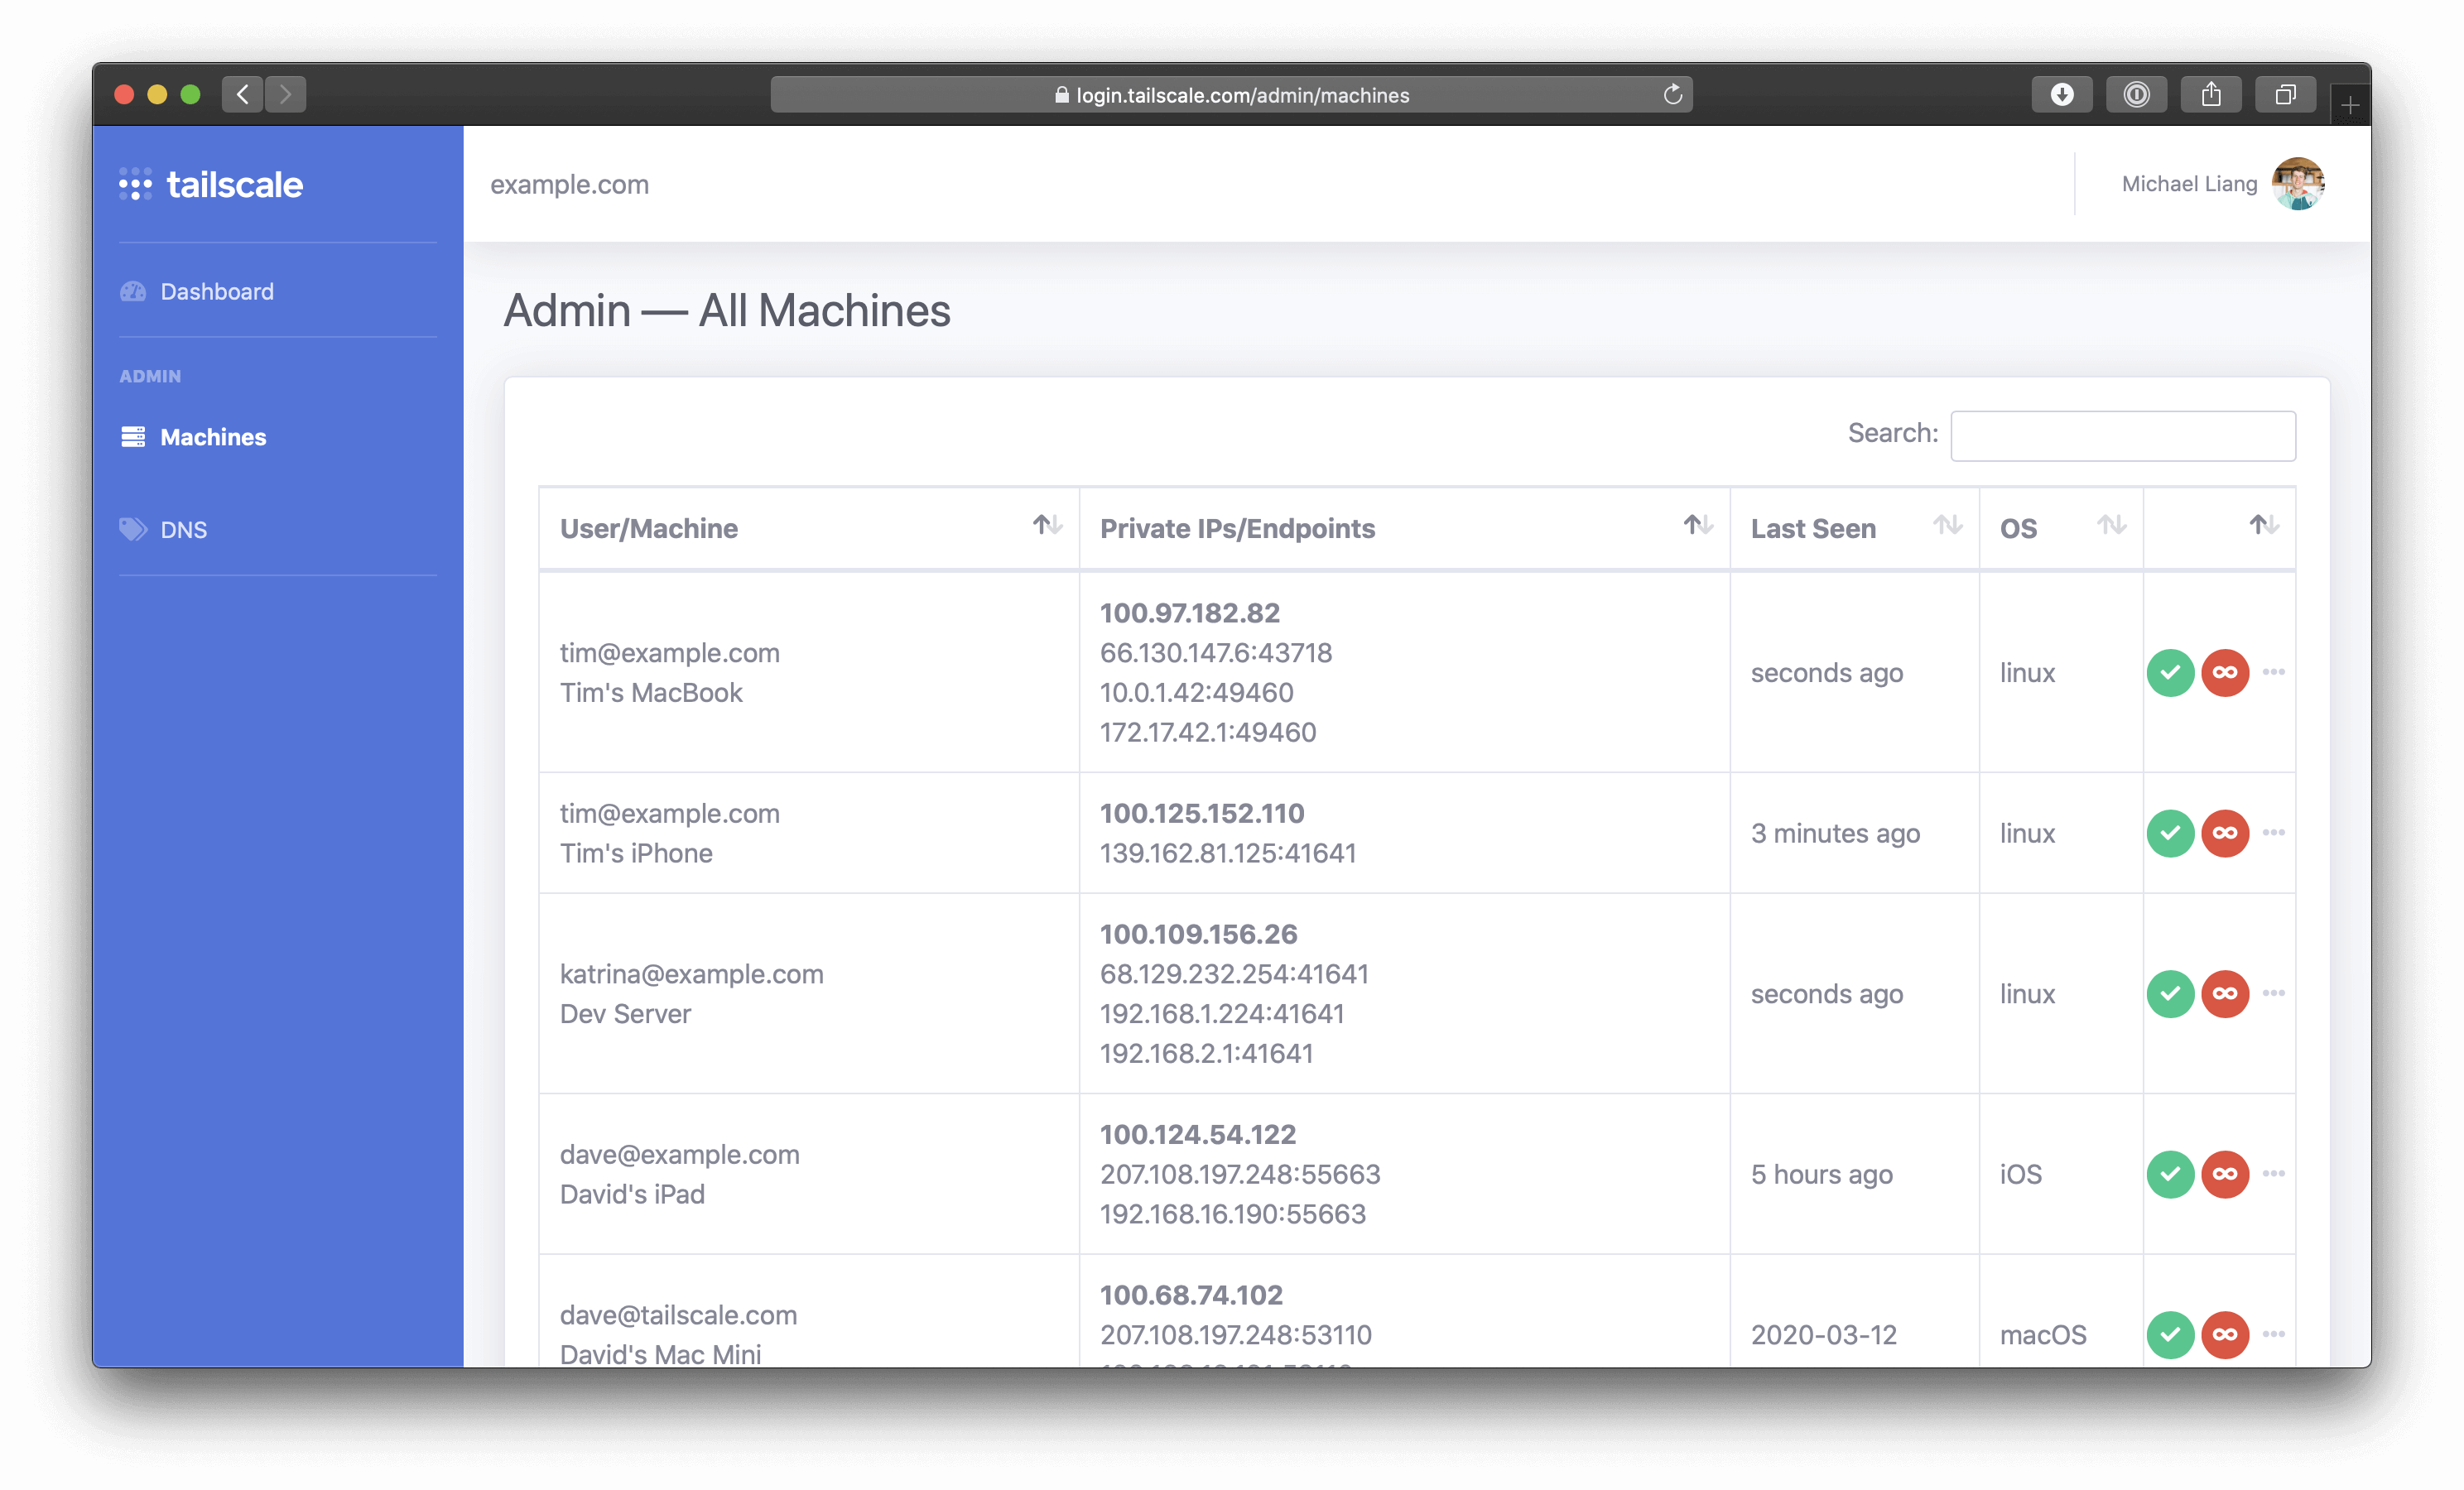Image resolution: width=2464 pixels, height=1490 pixels.
Task: Open the options menu for David's iPad
Action: click(x=2274, y=1175)
